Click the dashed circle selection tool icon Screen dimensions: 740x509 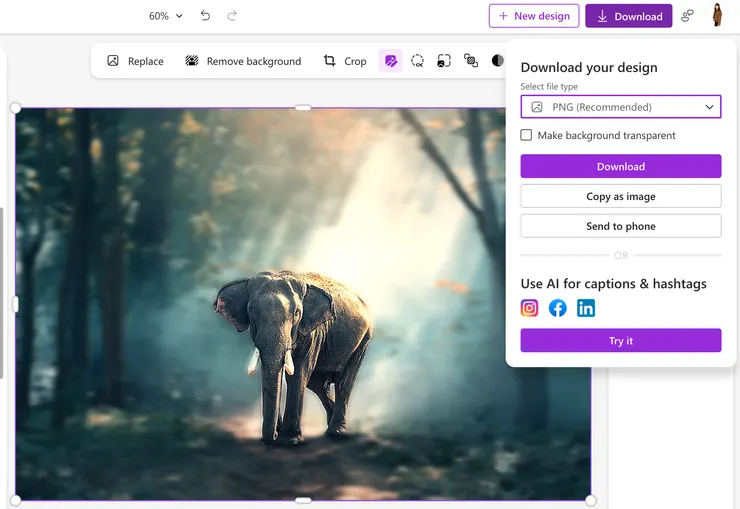tap(417, 61)
